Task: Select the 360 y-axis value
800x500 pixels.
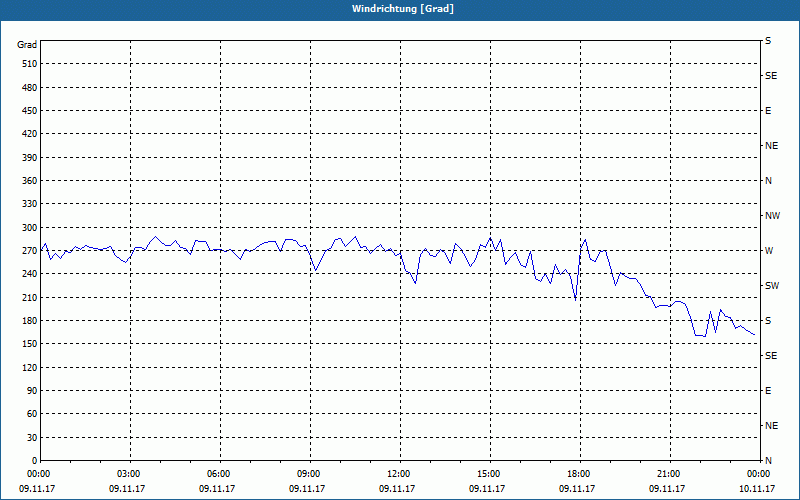Action: pyautogui.click(x=30, y=181)
